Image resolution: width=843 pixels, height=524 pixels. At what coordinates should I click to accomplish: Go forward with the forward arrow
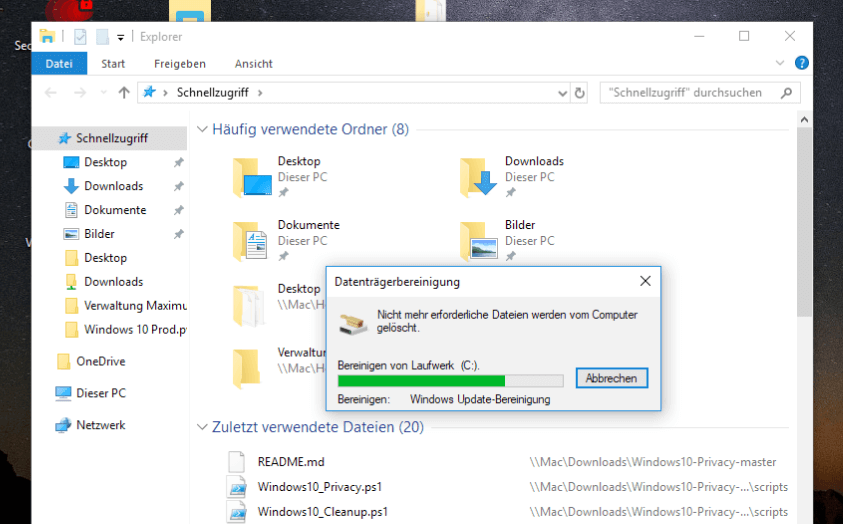pyautogui.click(x=80, y=92)
